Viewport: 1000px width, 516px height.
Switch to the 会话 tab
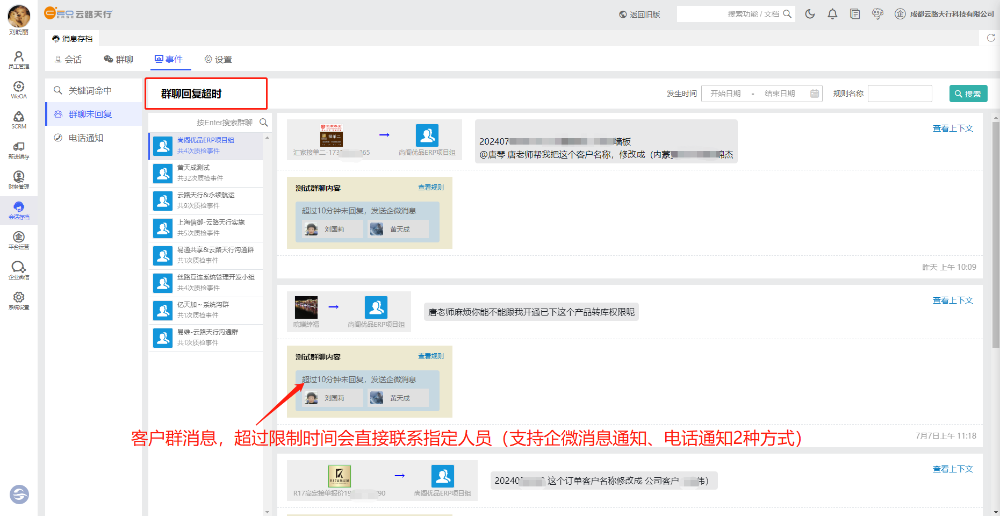tap(69, 59)
